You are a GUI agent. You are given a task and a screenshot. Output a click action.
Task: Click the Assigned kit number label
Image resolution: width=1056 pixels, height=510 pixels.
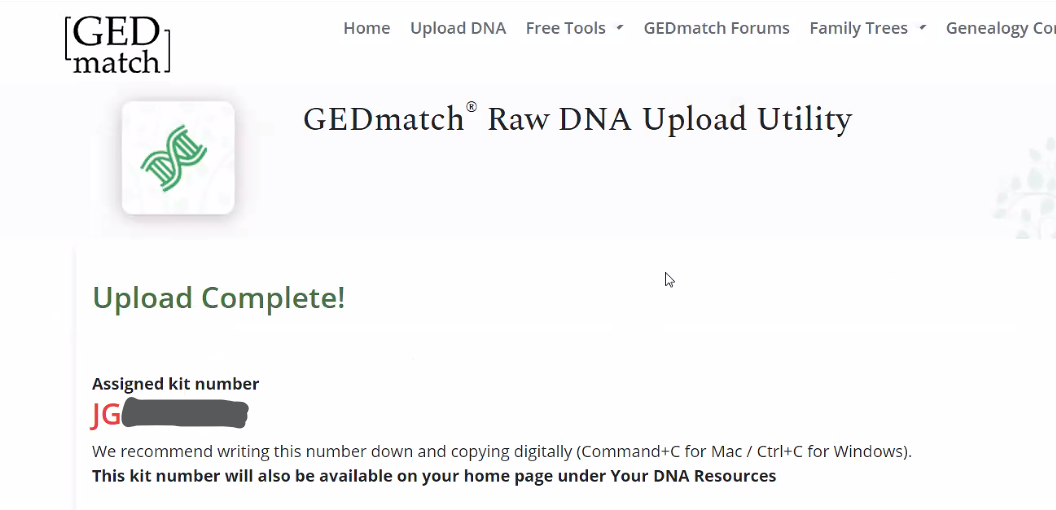(175, 384)
